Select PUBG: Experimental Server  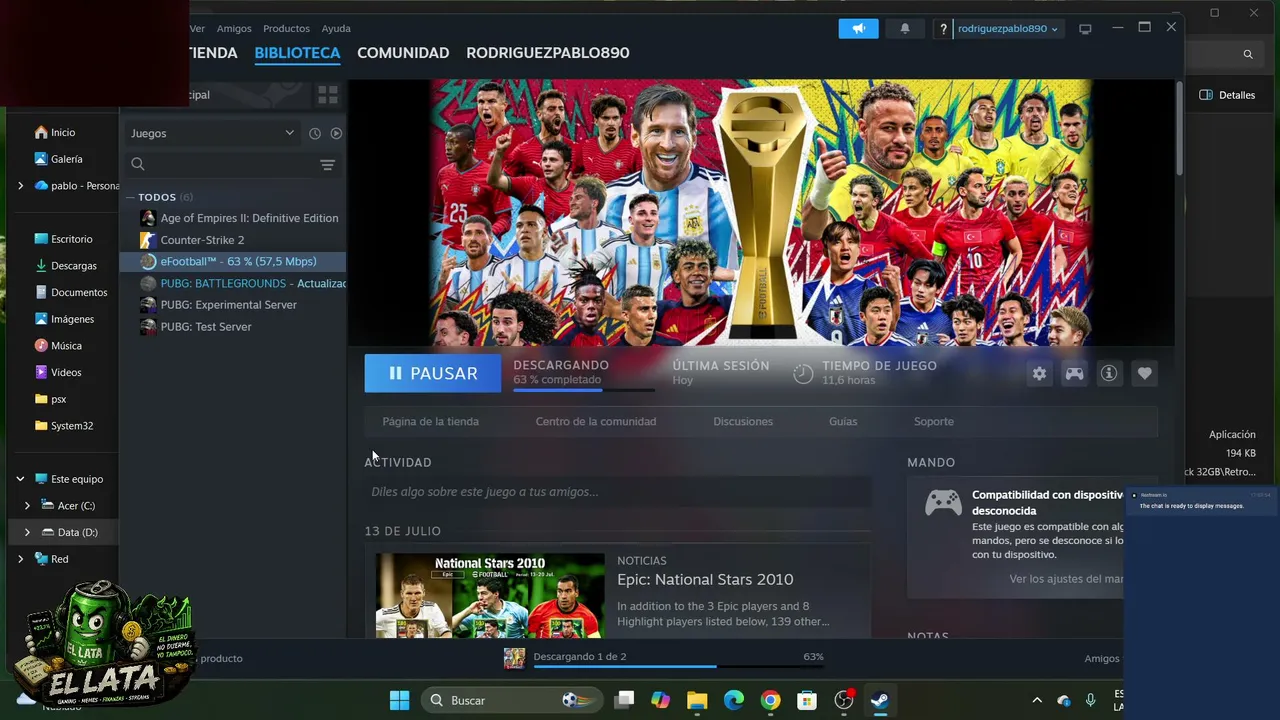point(228,305)
